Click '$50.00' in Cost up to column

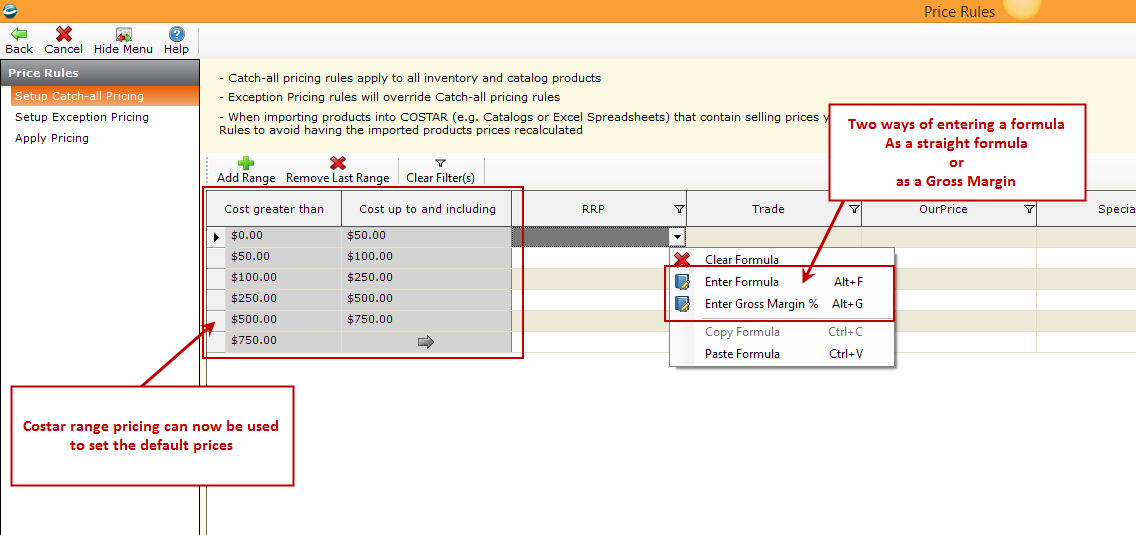427,236
